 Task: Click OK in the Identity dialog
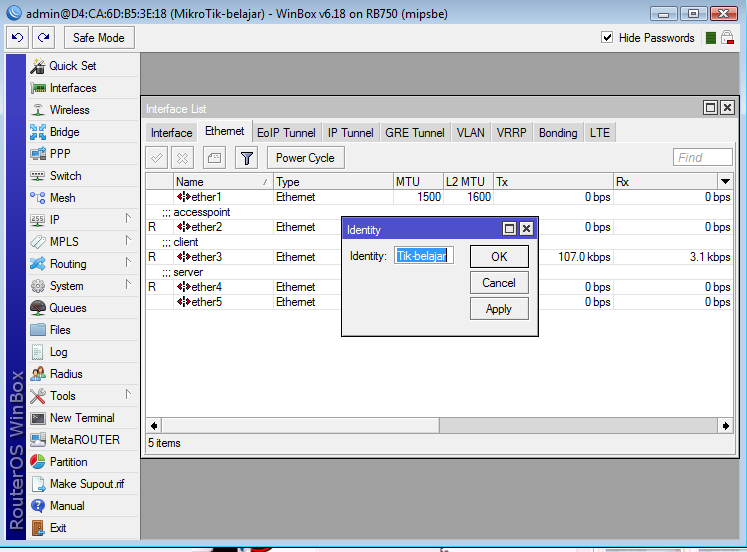499,257
